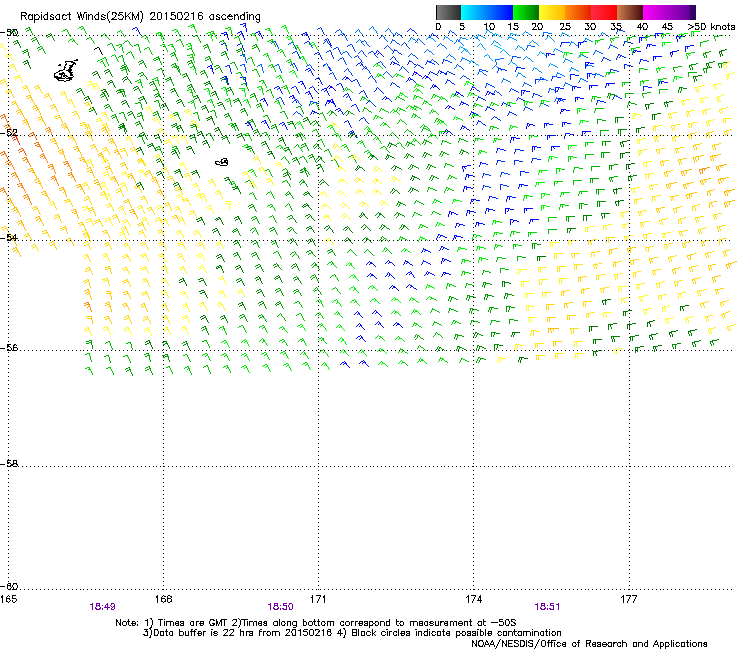The width and height of the screenshot is (740, 650).
Task: Click the '-54' latitude label
Action: [x=9, y=237]
